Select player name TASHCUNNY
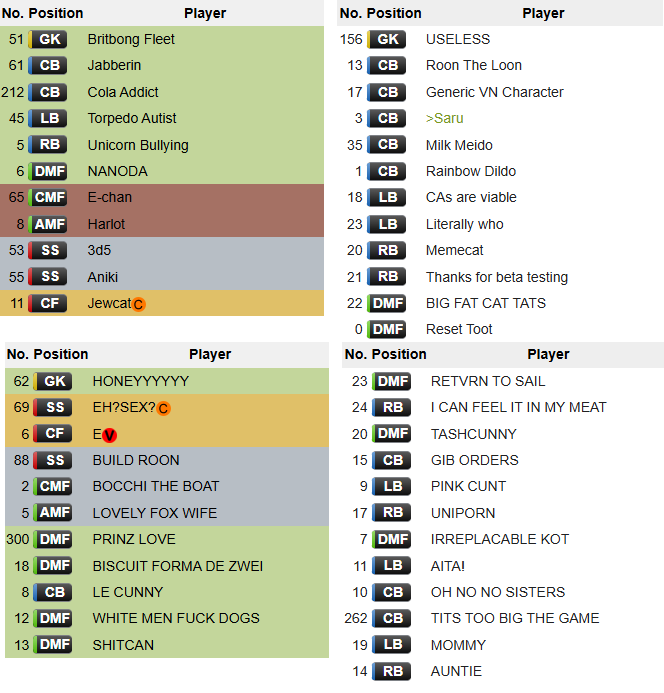Viewport: 664px width, 693px height. [x=473, y=434]
